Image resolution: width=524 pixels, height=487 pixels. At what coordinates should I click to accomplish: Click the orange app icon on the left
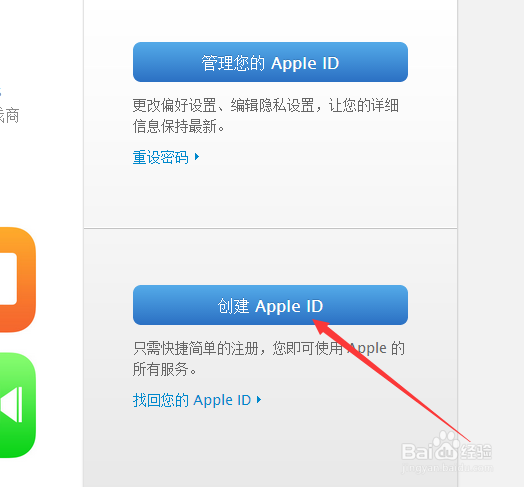tap(17, 279)
